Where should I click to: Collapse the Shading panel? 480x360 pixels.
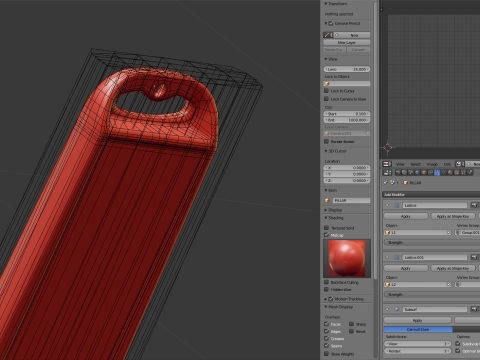click(326, 218)
